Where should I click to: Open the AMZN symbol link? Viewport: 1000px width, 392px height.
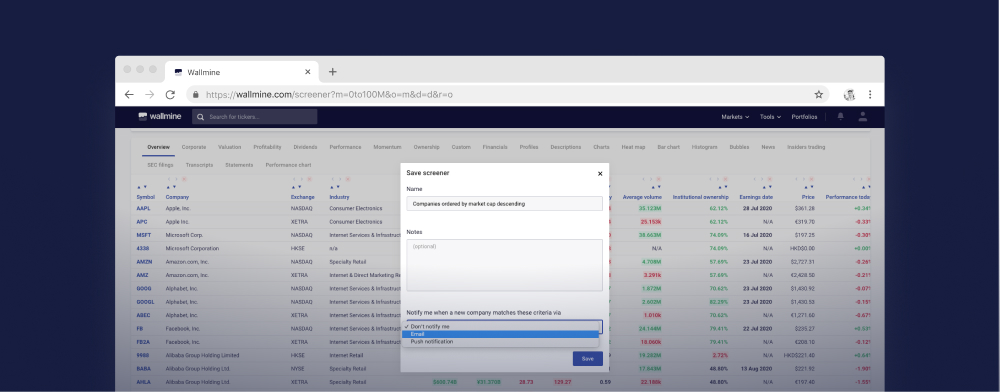143,262
